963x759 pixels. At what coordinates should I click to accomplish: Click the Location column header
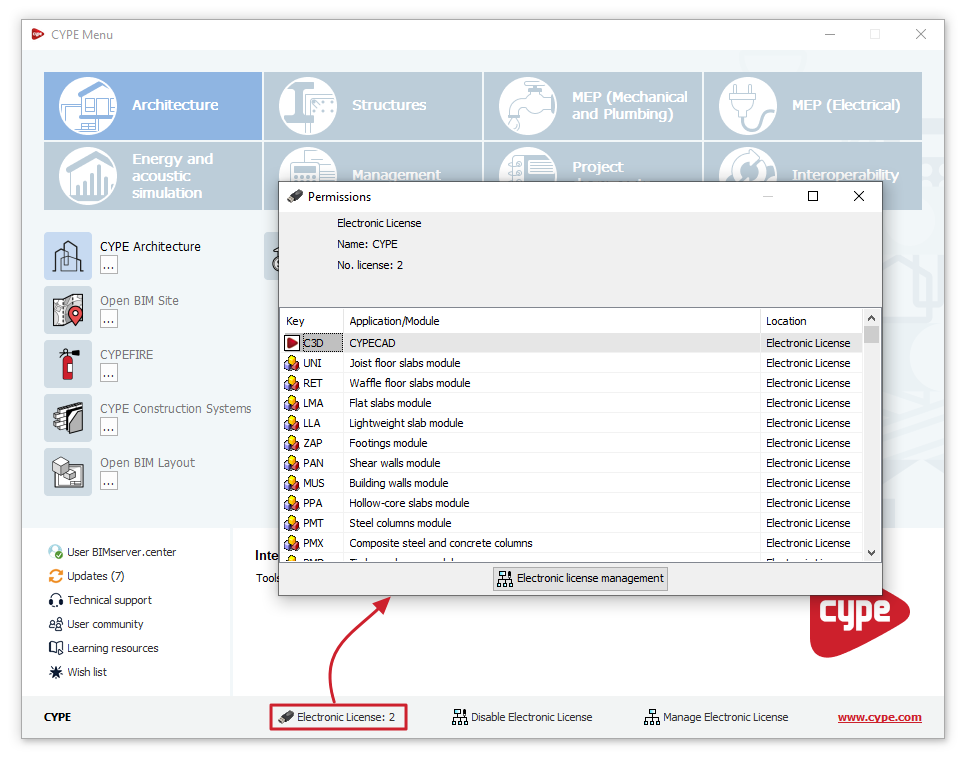pos(811,321)
